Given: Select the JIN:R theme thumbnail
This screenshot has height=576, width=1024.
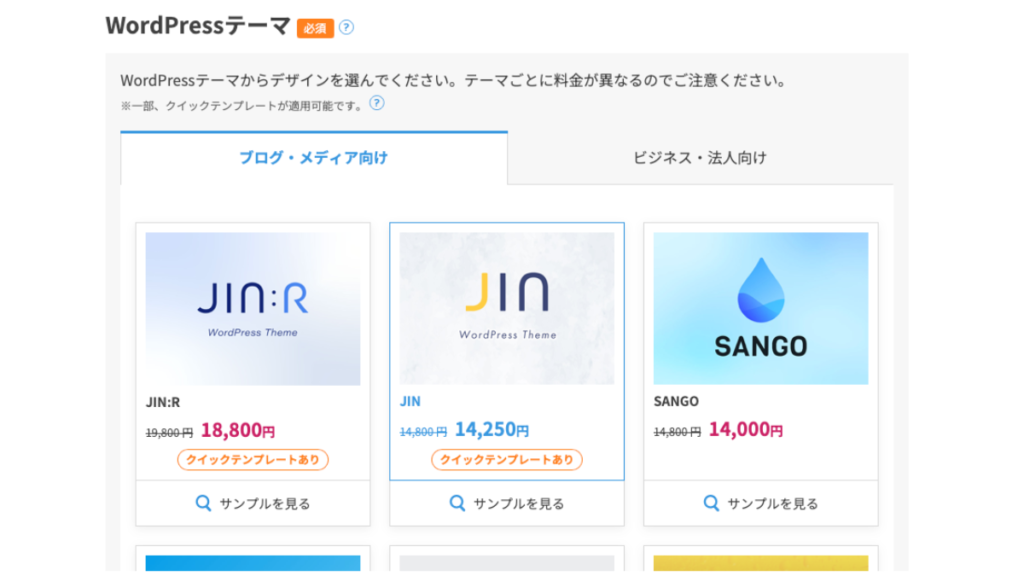Looking at the screenshot, I should 253,309.
